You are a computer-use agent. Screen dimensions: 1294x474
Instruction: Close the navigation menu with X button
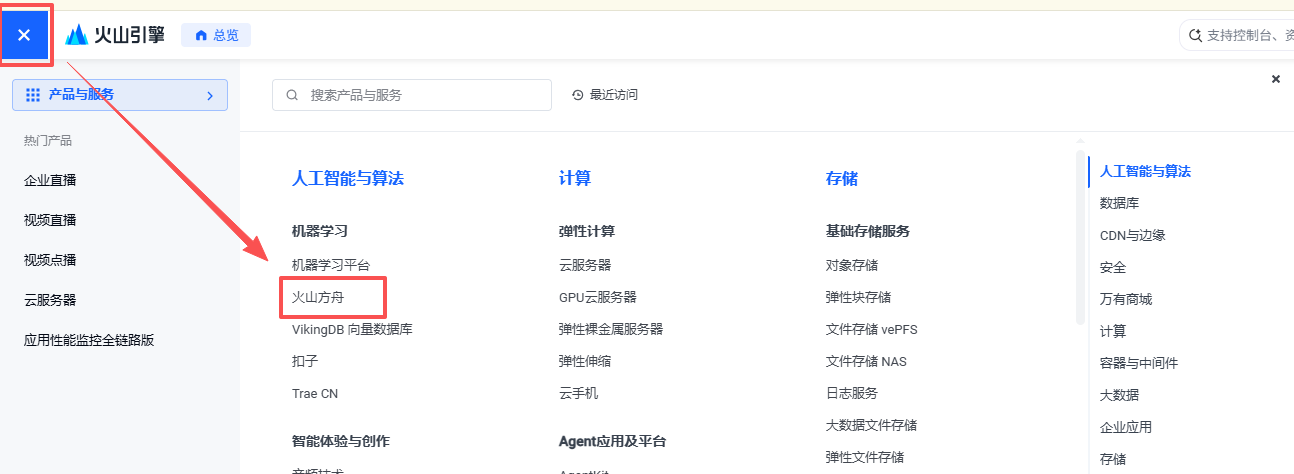tap(24, 35)
